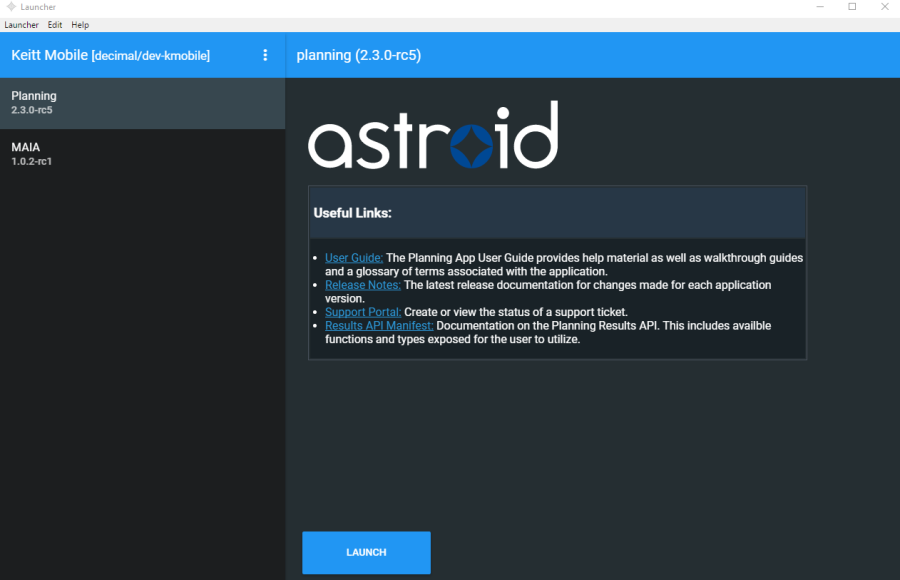Select Planning 2.3.0-rc5 in the sidebar
The width and height of the screenshot is (900, 580).
(x=142, y=103)
